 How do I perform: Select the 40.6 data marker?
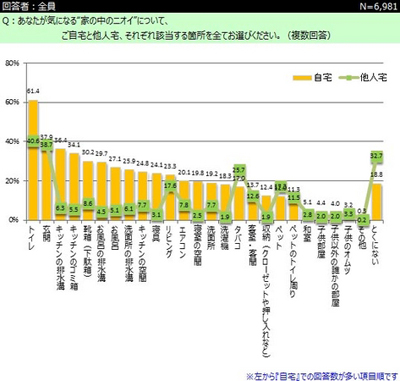tap(33, 141)
